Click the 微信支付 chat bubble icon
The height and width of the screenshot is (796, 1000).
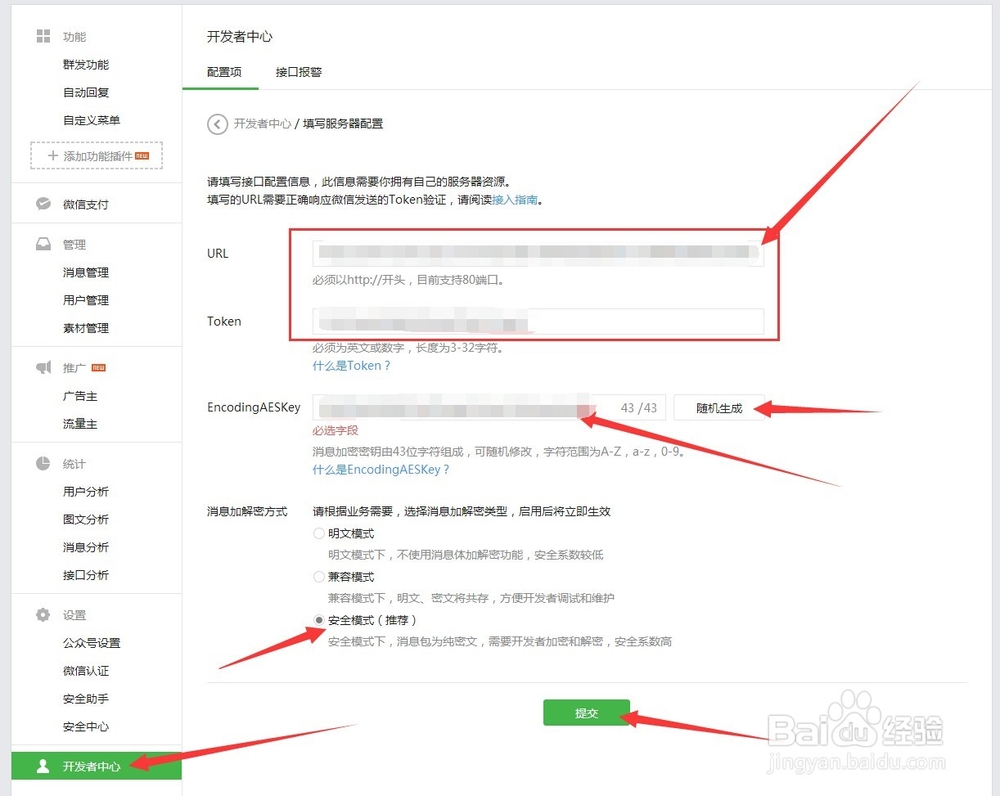pos(43,203)
